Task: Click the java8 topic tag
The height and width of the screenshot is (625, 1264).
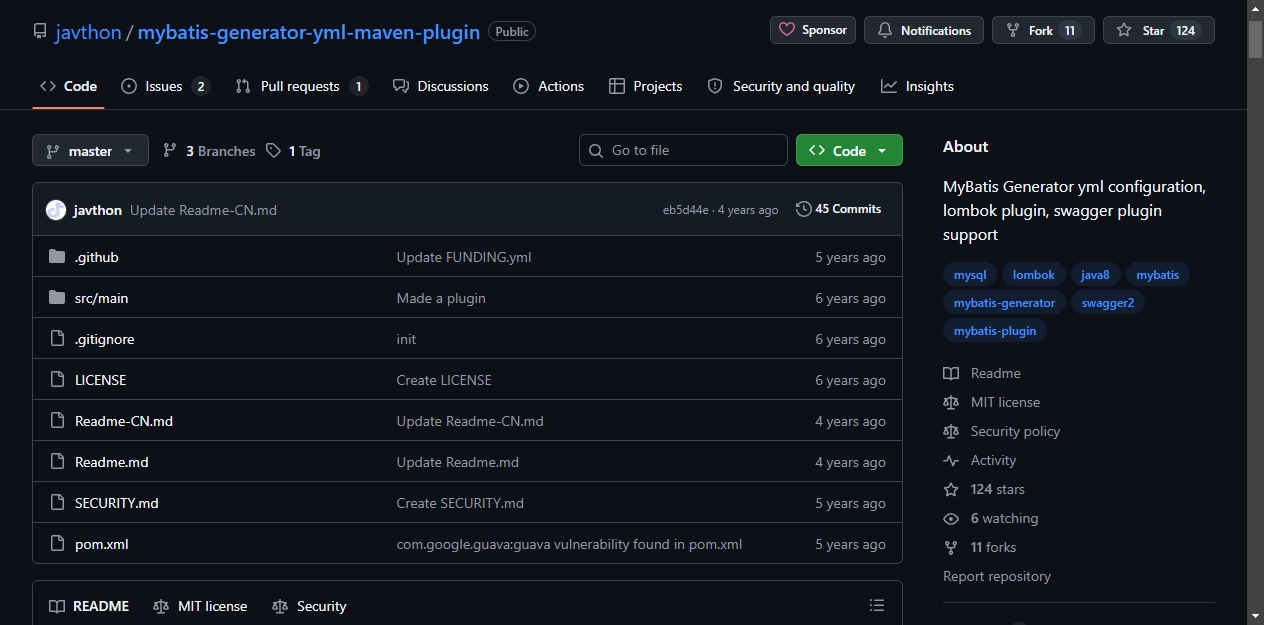Action: click(x=1095, y=274)
